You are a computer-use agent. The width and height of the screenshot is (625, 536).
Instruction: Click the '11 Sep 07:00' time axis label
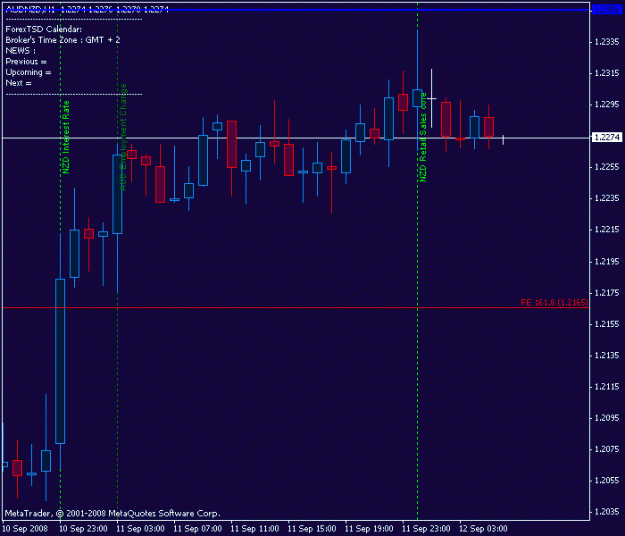coord(198,529)
